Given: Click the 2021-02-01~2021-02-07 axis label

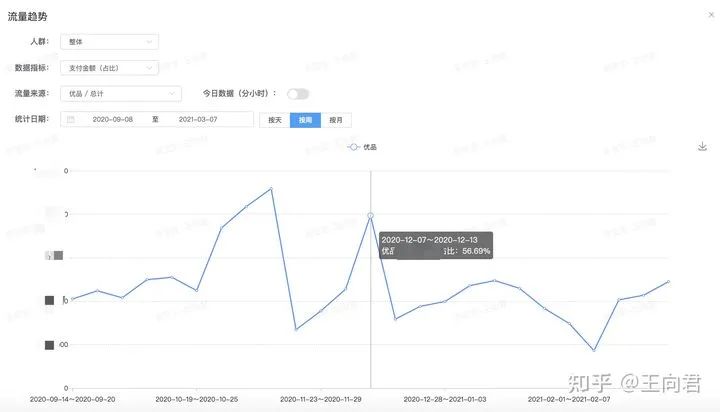Looking at the screenshot, I should coord(570,398).
